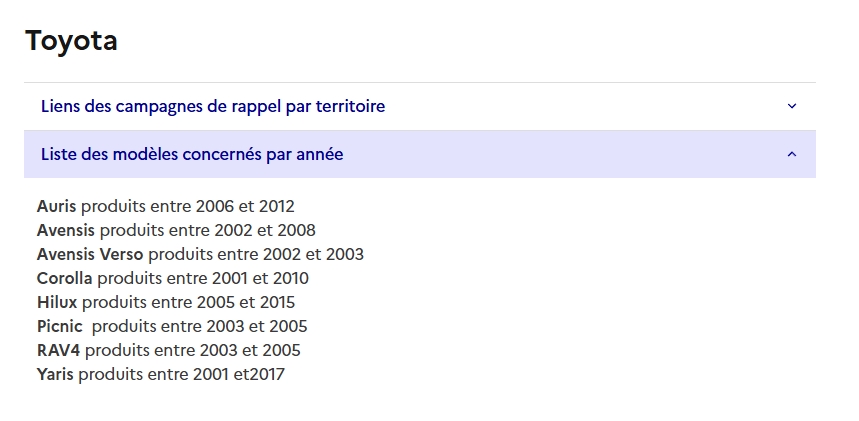
Task: Open "Liens des campagnes de rappel par territoire" section
Action: coord(213,106)
